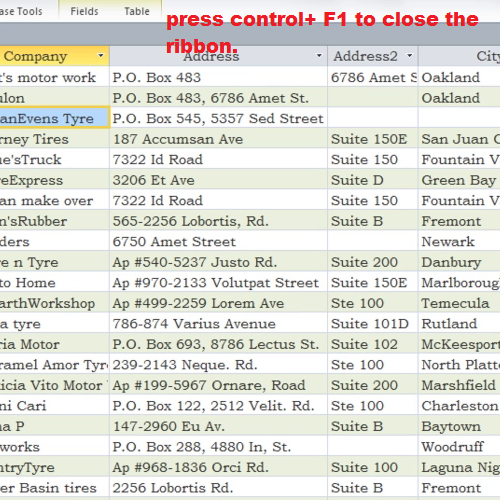Select the '187 Accumsan Ave' address cell
This screenshot has width=500, height=500.
(x=218, y=139)
